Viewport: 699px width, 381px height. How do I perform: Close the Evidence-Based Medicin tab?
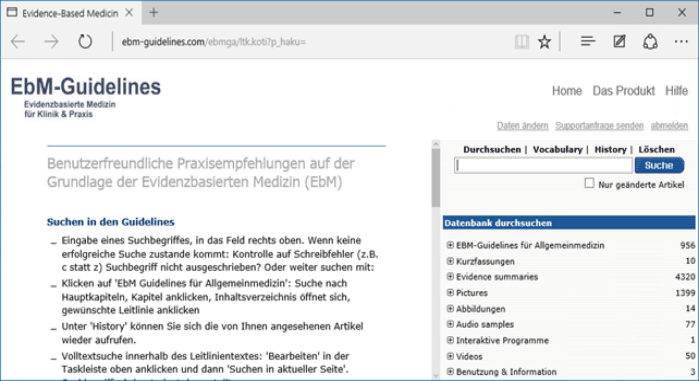[x=129, y=13]
